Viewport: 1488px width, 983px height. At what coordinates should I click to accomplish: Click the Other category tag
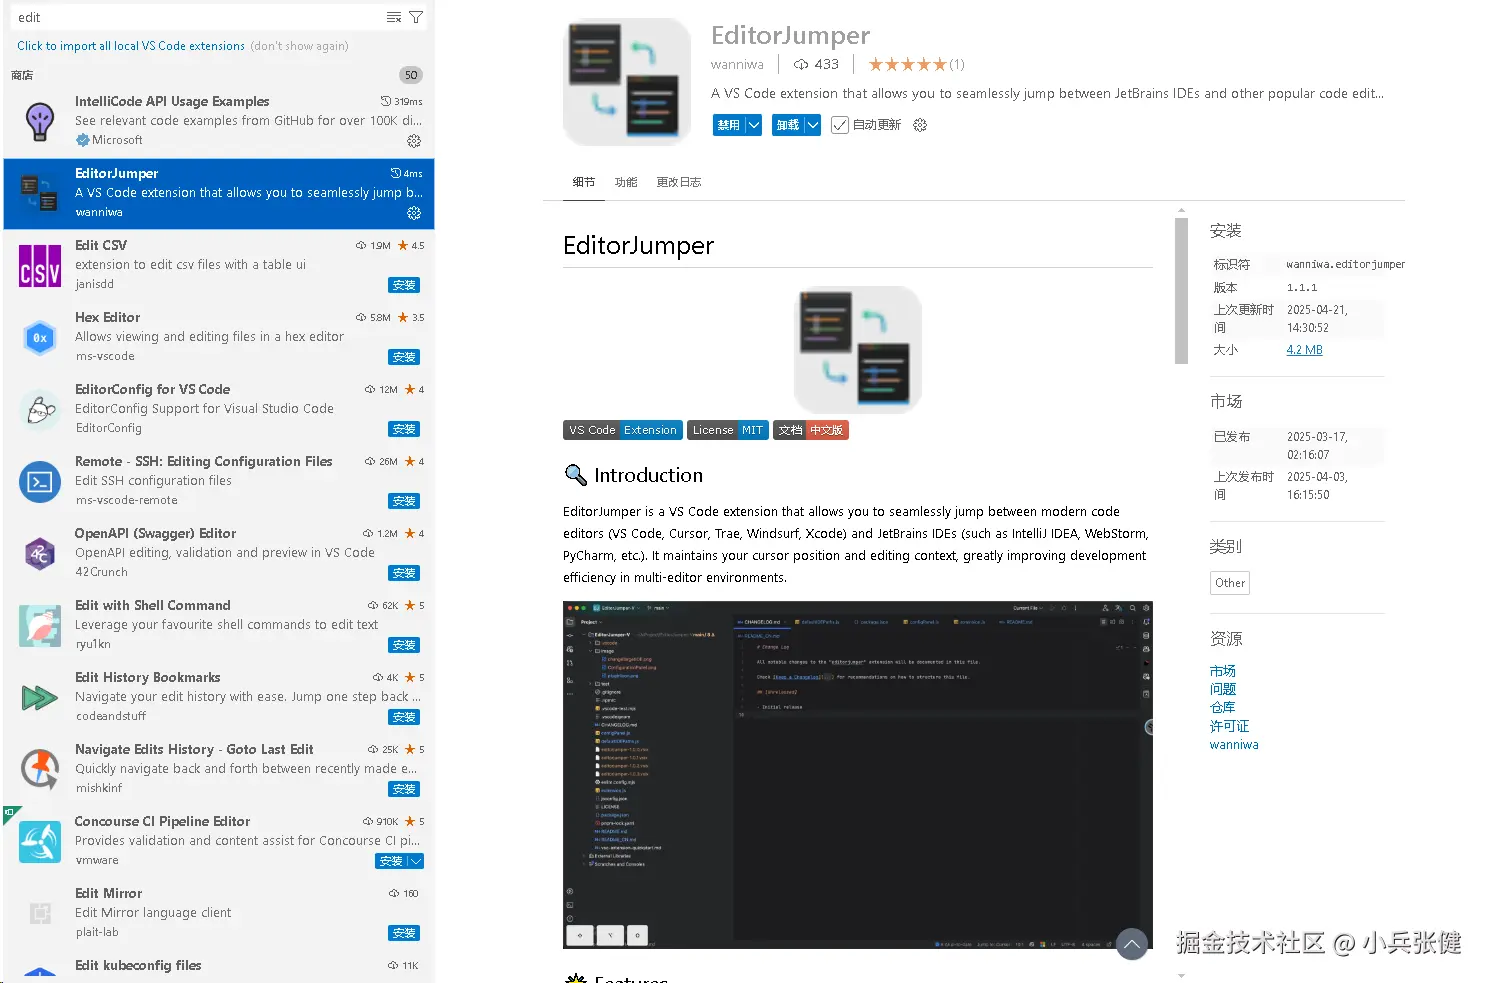click(x=1229, y=583)
